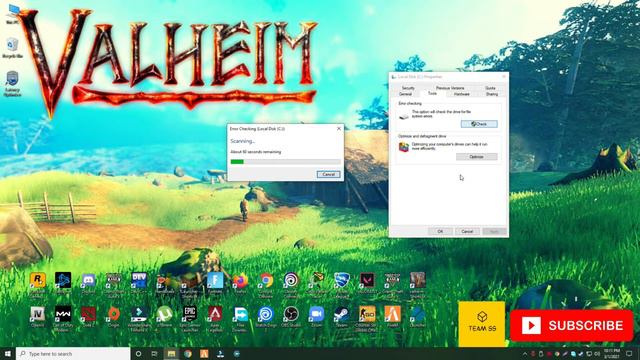Launch the Dota 2 desktop shortcut
Viewport: 640px width, 360px height.
coord(88,317)
